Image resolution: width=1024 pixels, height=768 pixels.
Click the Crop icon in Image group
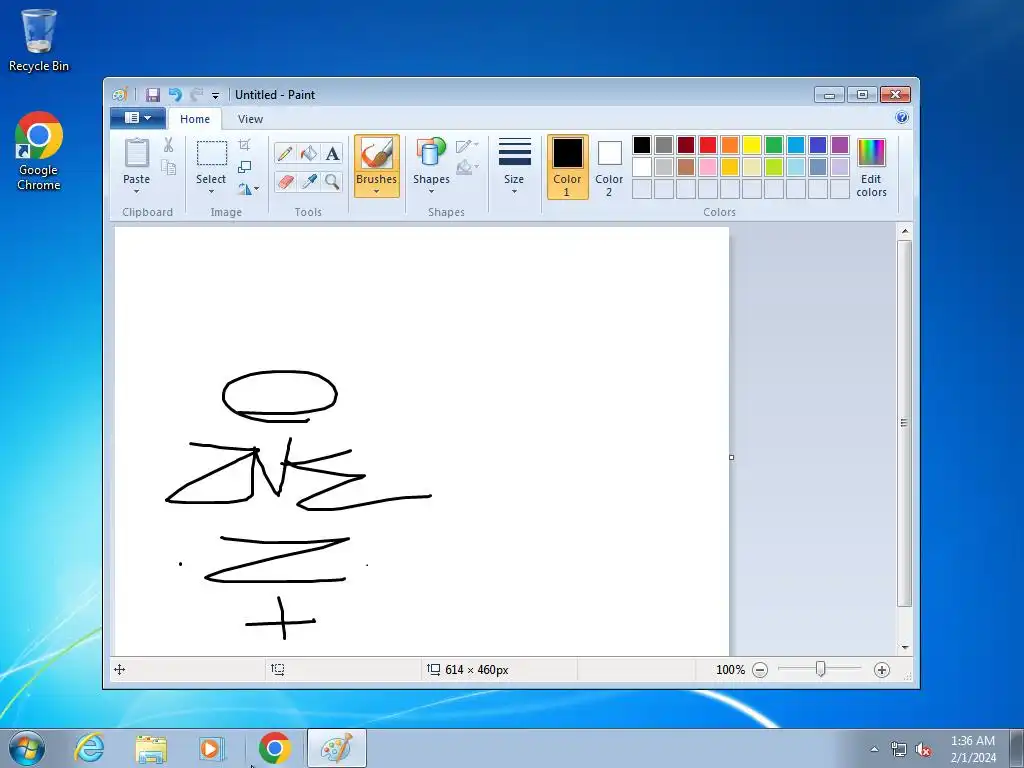coord(244,144)
